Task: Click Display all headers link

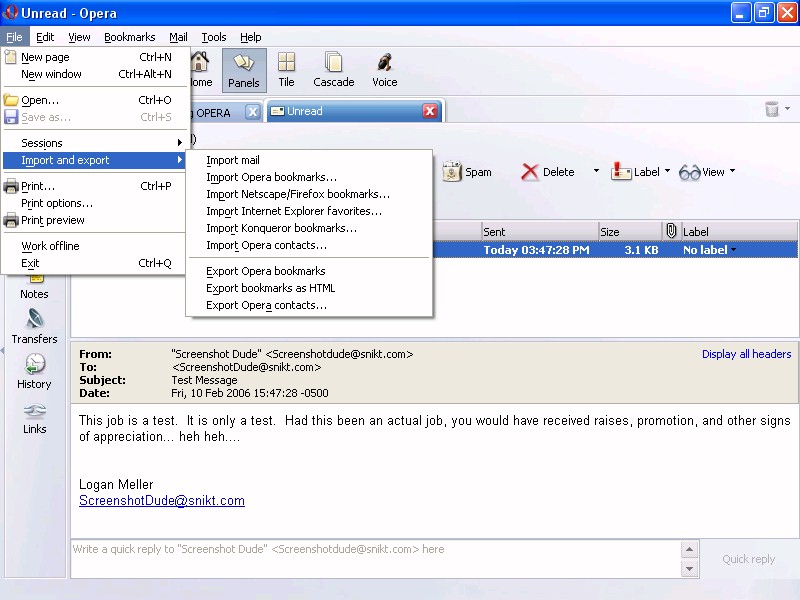Action: point(746,354)
